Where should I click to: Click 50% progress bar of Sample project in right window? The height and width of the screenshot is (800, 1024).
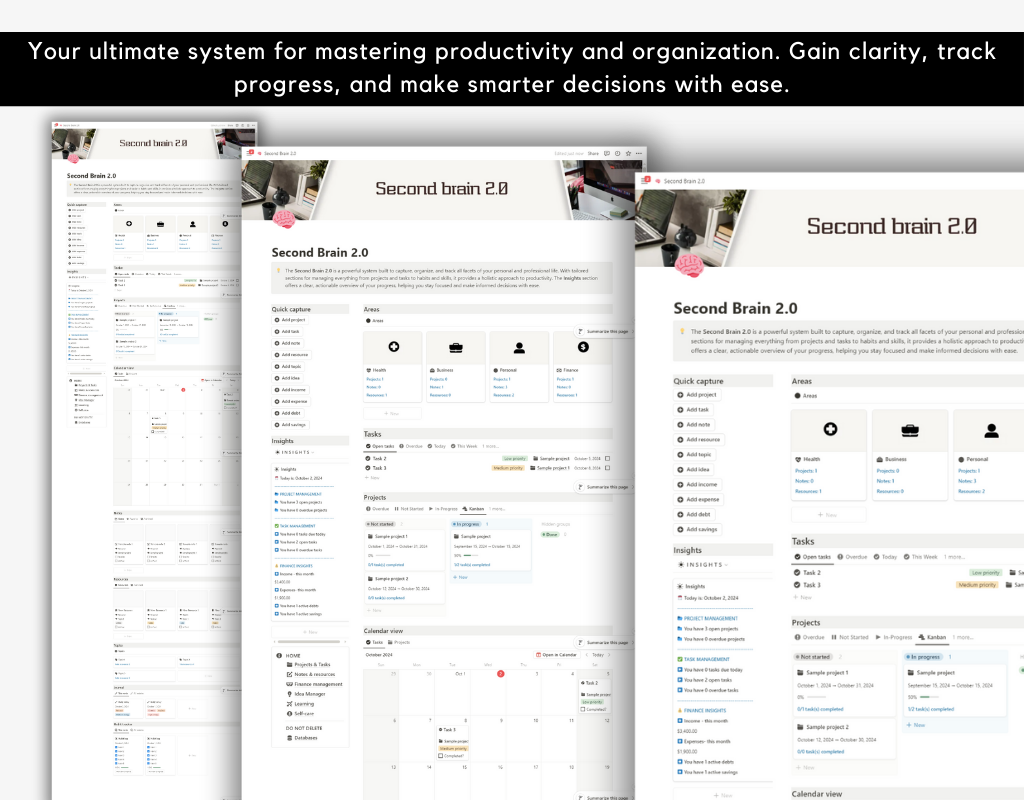pyautogui.click(x=928, y=697)
